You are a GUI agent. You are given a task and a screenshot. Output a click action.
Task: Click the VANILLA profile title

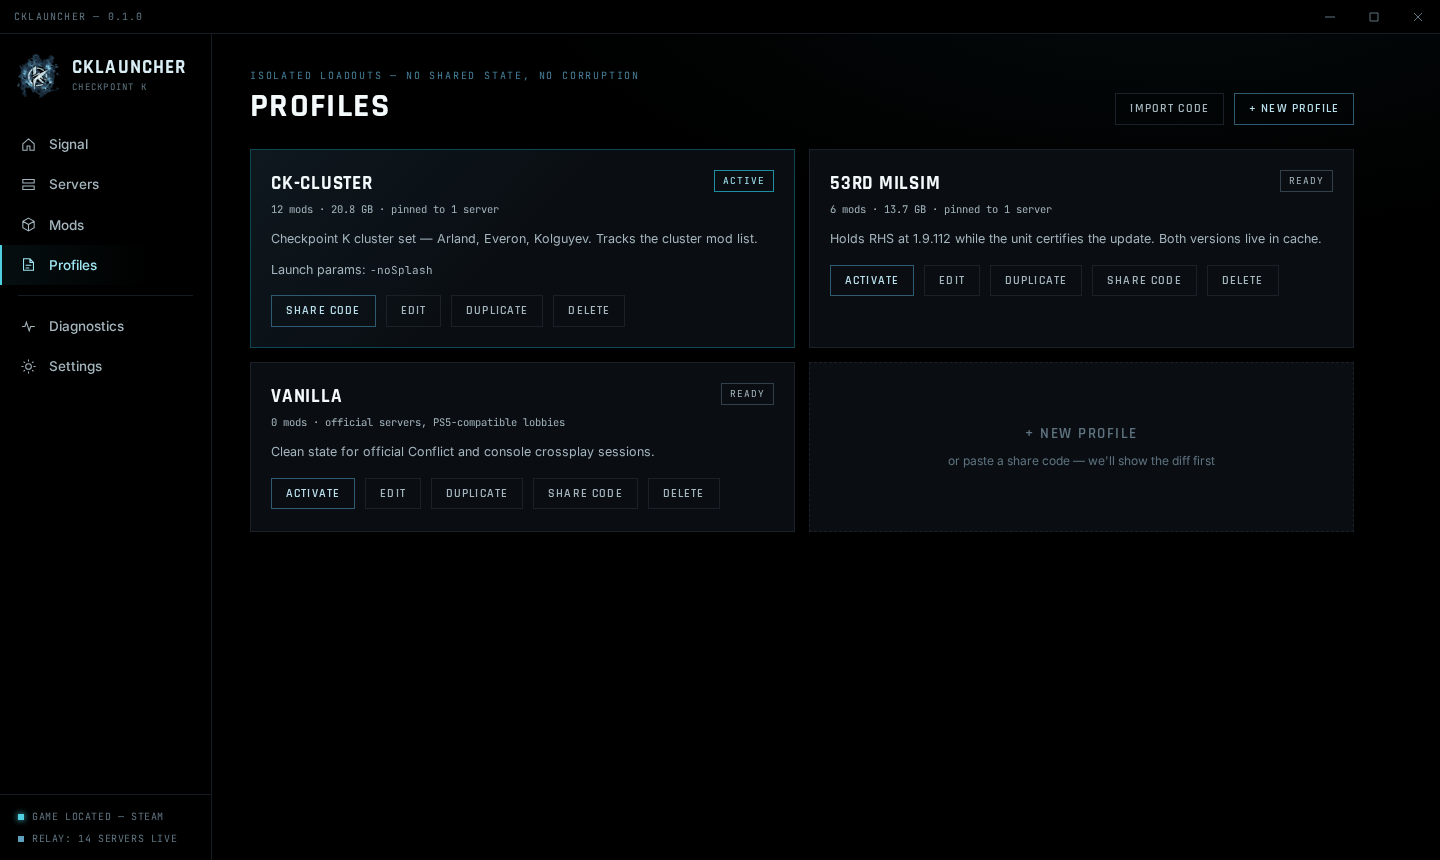(307, 396)
